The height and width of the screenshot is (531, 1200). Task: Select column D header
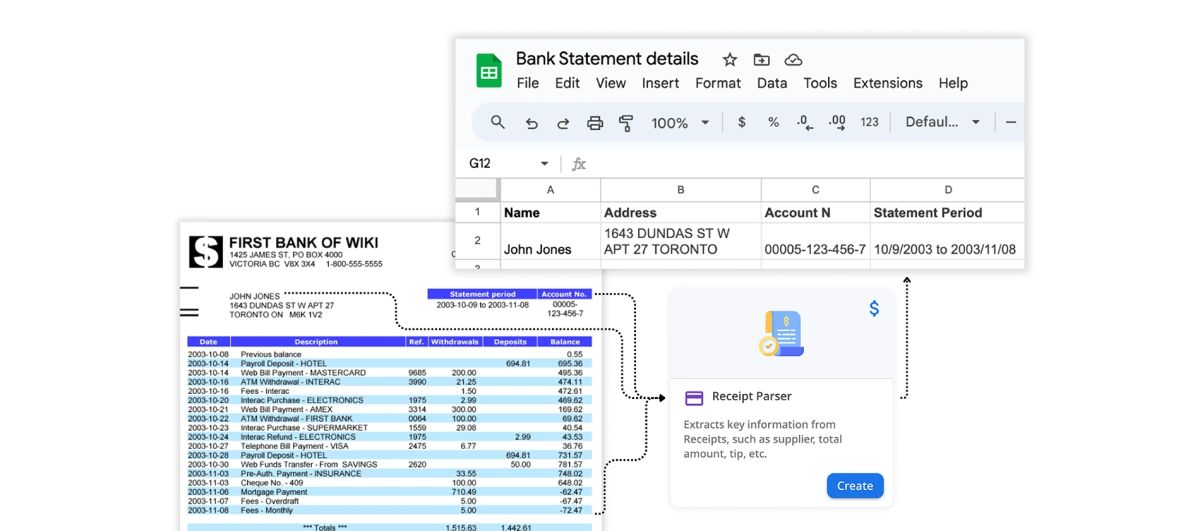pyautogui.click(x=948, y=190)
